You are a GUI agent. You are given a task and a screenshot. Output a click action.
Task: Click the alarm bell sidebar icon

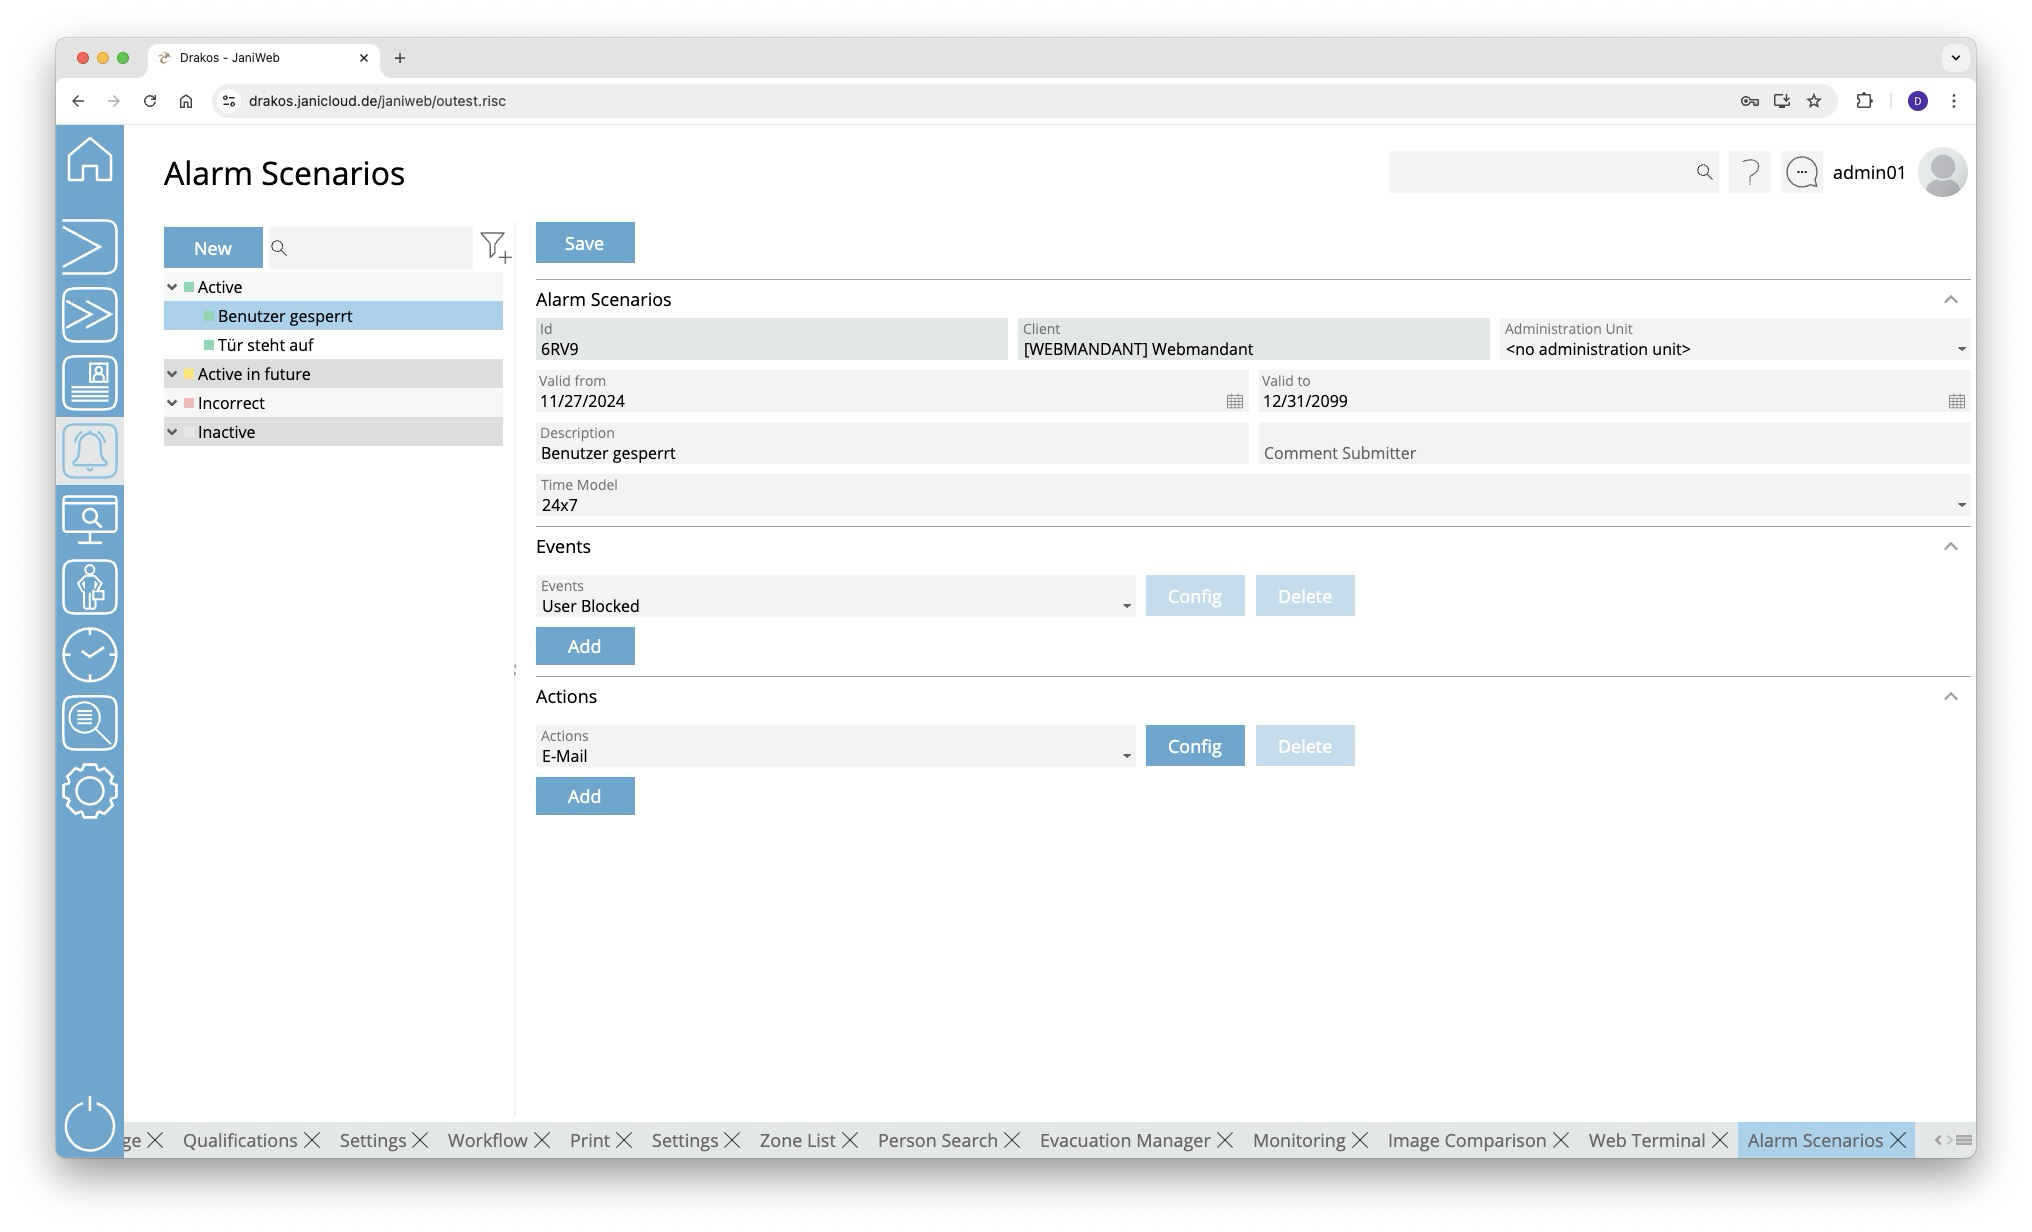(x=90, y=451)
